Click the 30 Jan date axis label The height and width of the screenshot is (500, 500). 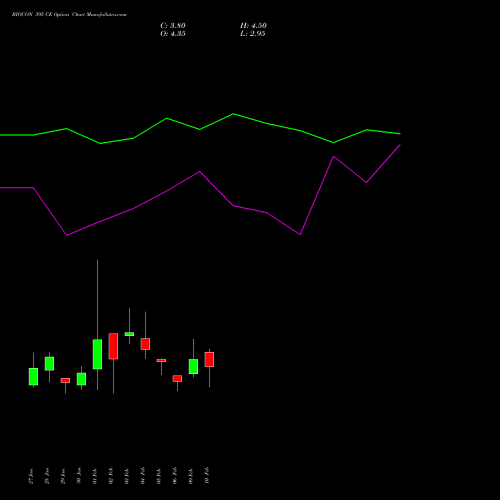79,476
